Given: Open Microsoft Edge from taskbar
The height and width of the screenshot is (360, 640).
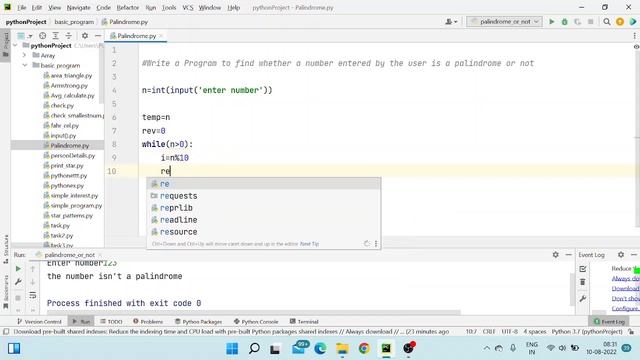Looking at the screenshot, I should (320, 349).
